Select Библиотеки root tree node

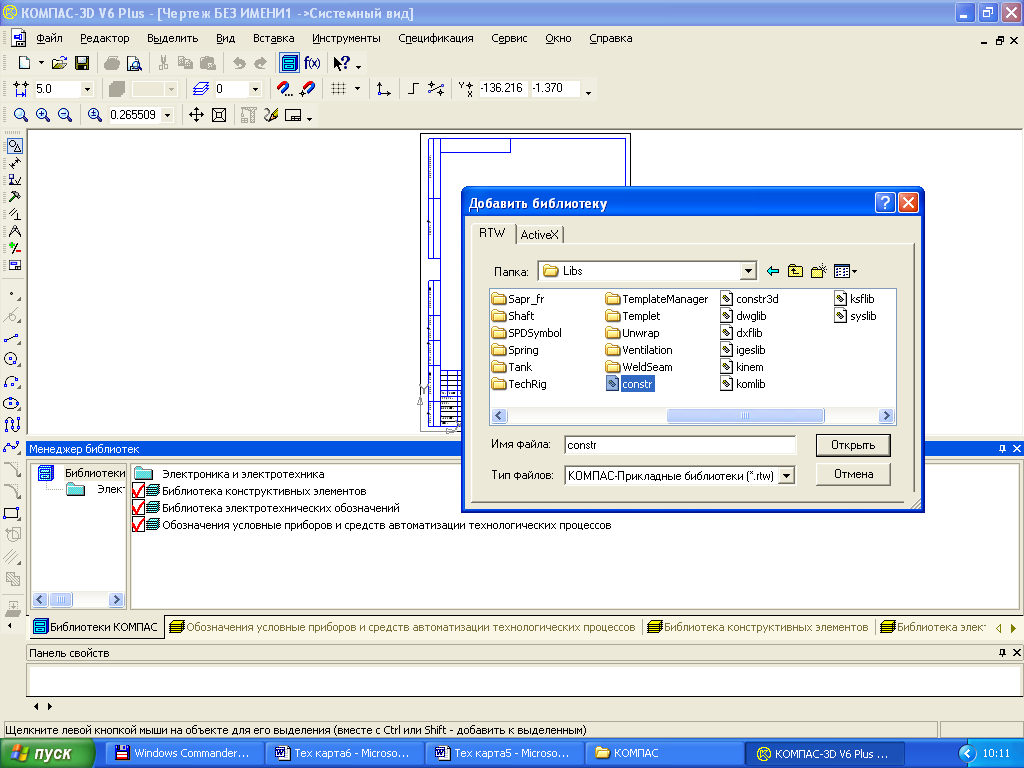coord(82,473)
